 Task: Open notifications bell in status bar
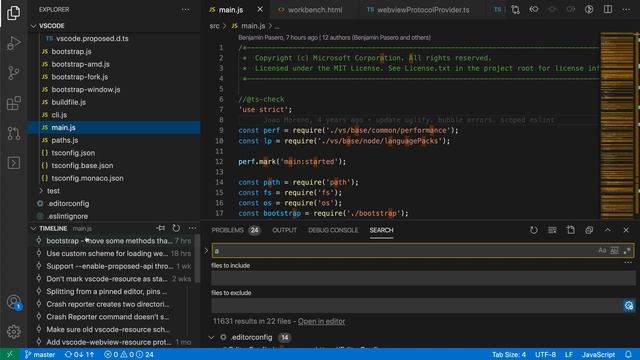click(629, 354)
